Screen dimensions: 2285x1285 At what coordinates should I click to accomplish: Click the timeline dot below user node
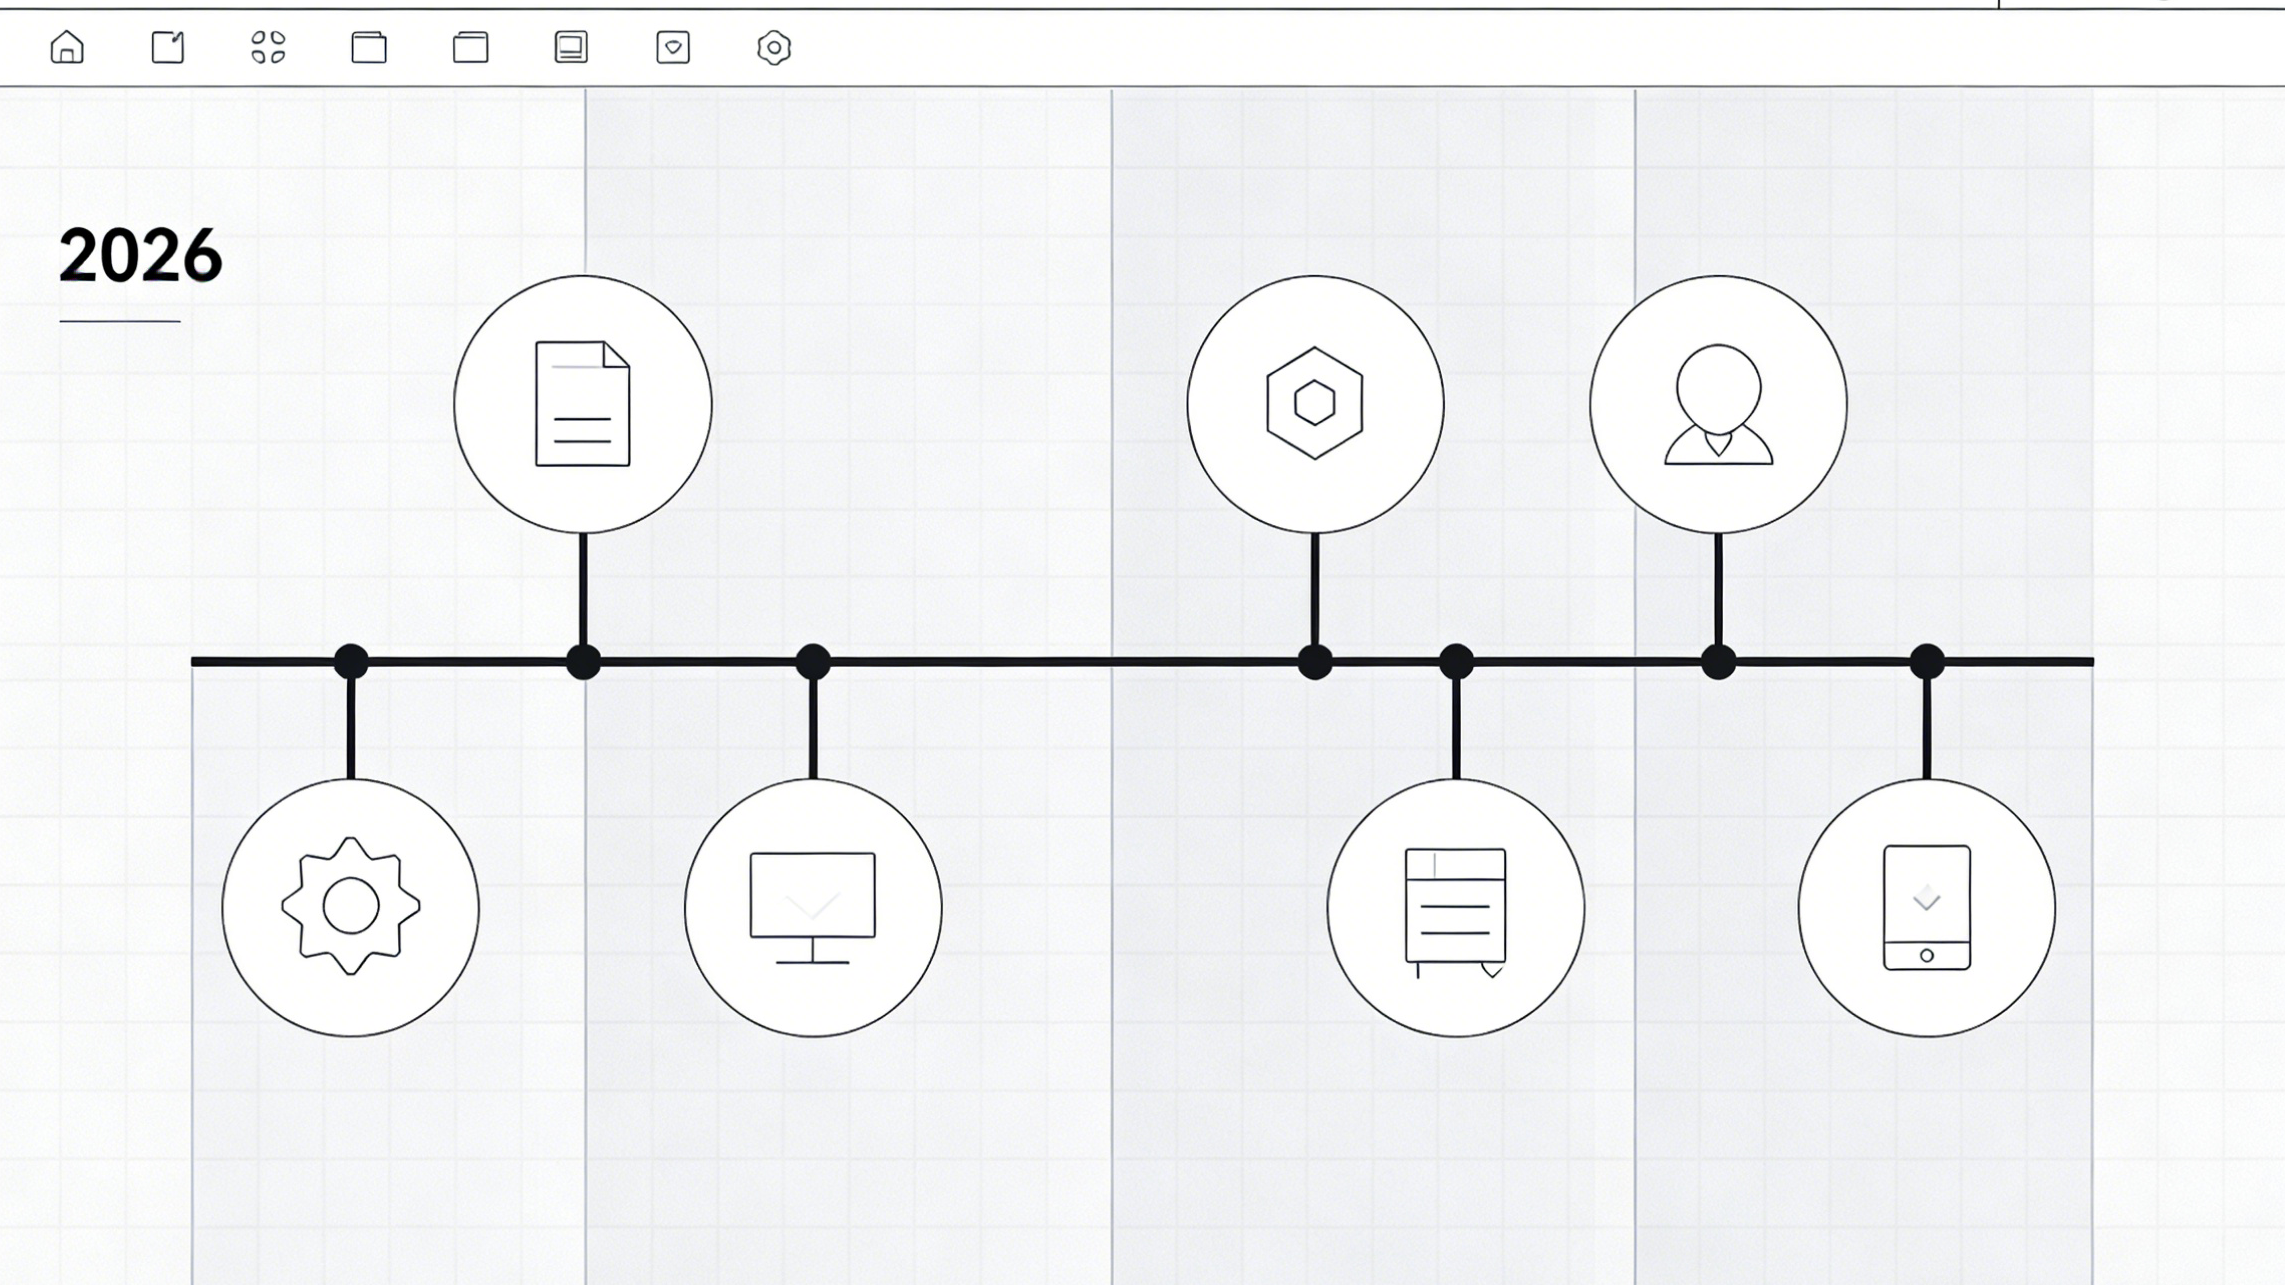(1719, 661)
